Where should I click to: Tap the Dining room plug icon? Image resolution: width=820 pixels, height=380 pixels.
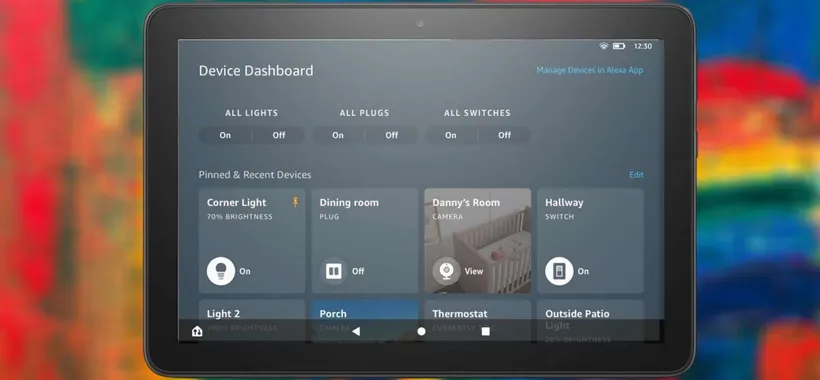334,271
